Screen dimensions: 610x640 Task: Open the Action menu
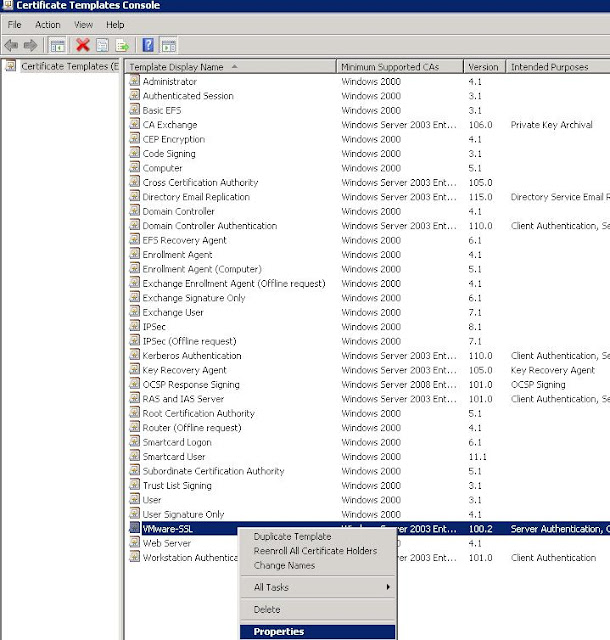point(47,25)
